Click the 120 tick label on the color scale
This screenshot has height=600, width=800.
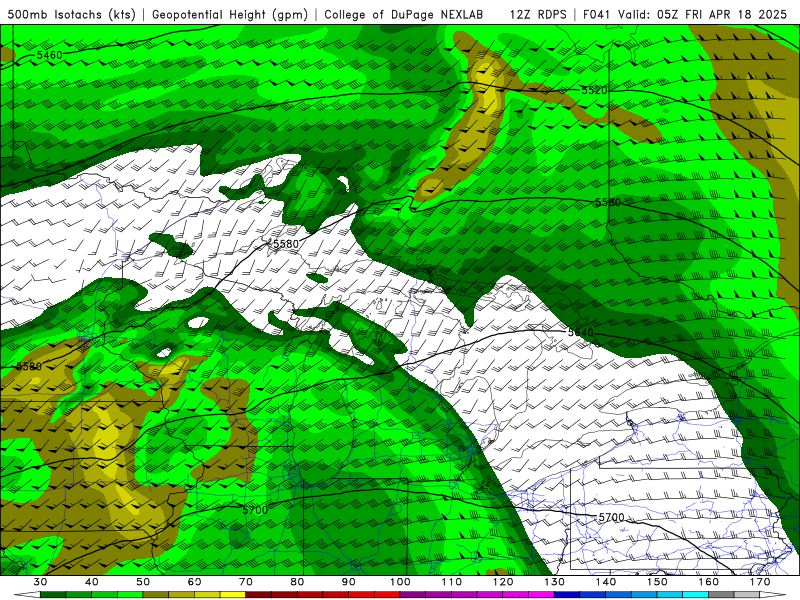coord(504,582)
